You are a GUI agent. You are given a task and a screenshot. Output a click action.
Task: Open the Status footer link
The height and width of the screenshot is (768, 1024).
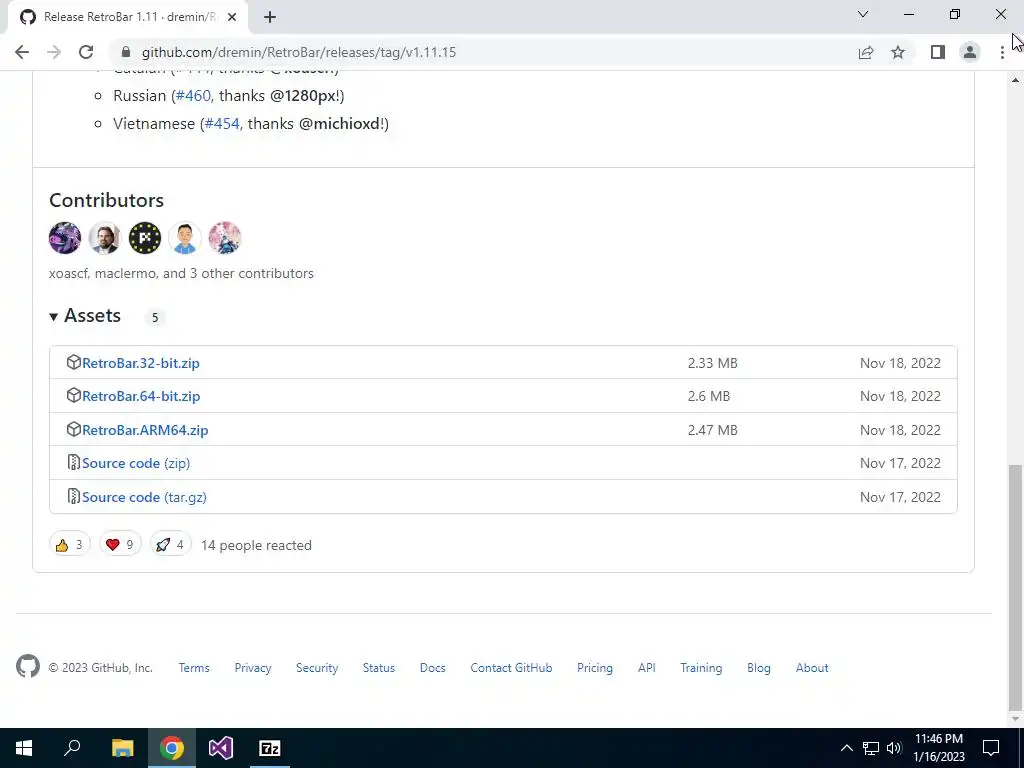click(379, 668)
